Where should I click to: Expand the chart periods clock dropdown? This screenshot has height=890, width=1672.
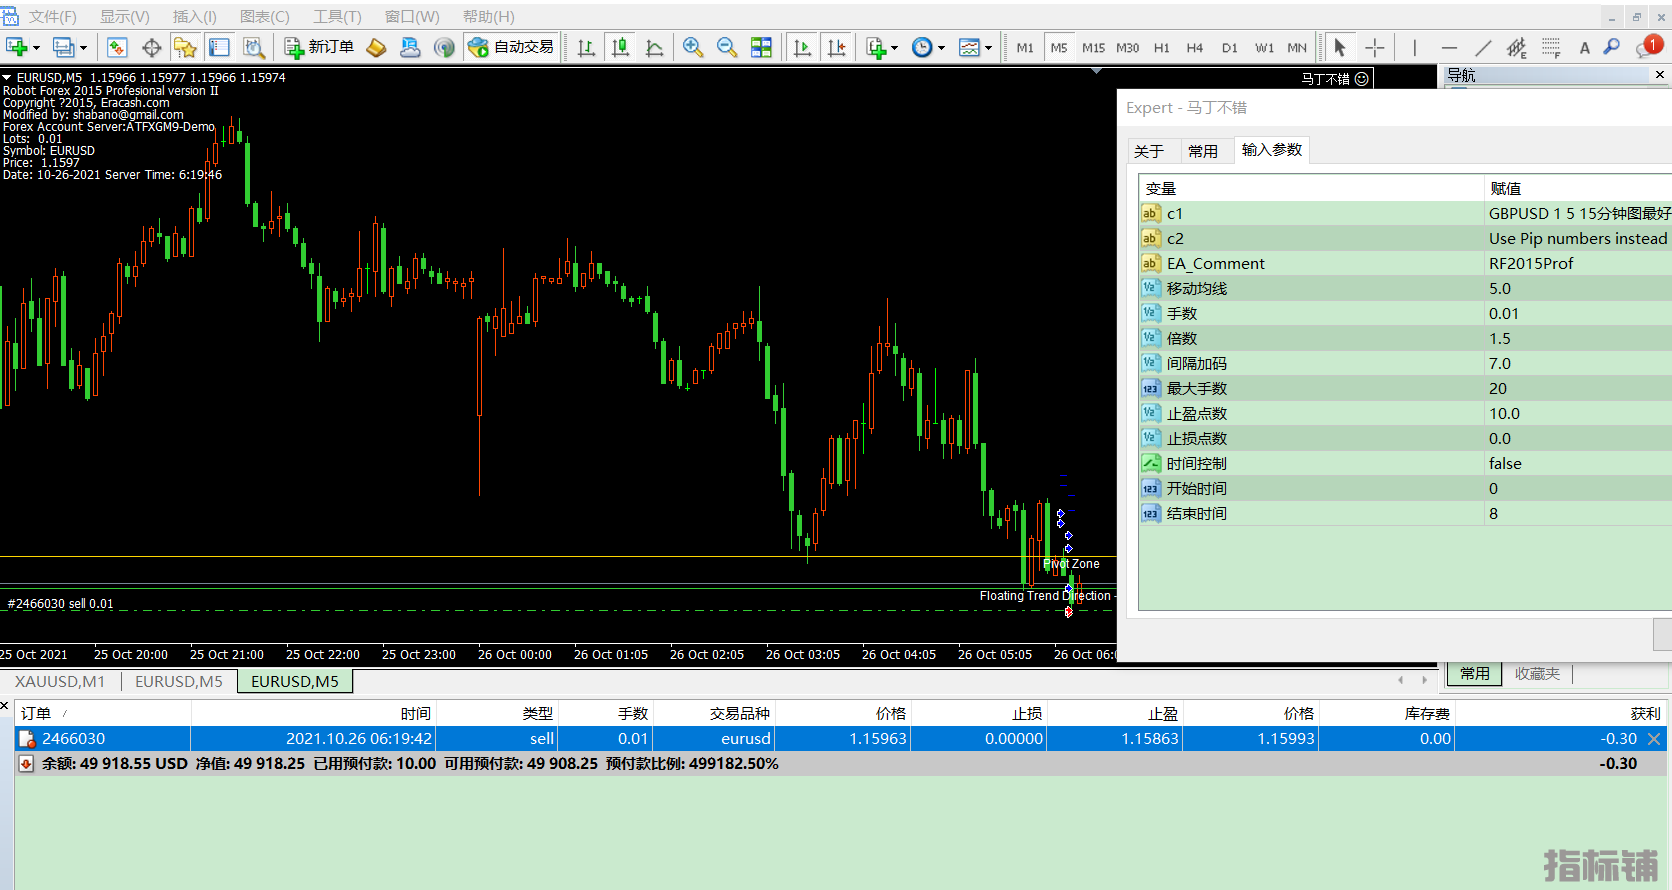(941, 48)
